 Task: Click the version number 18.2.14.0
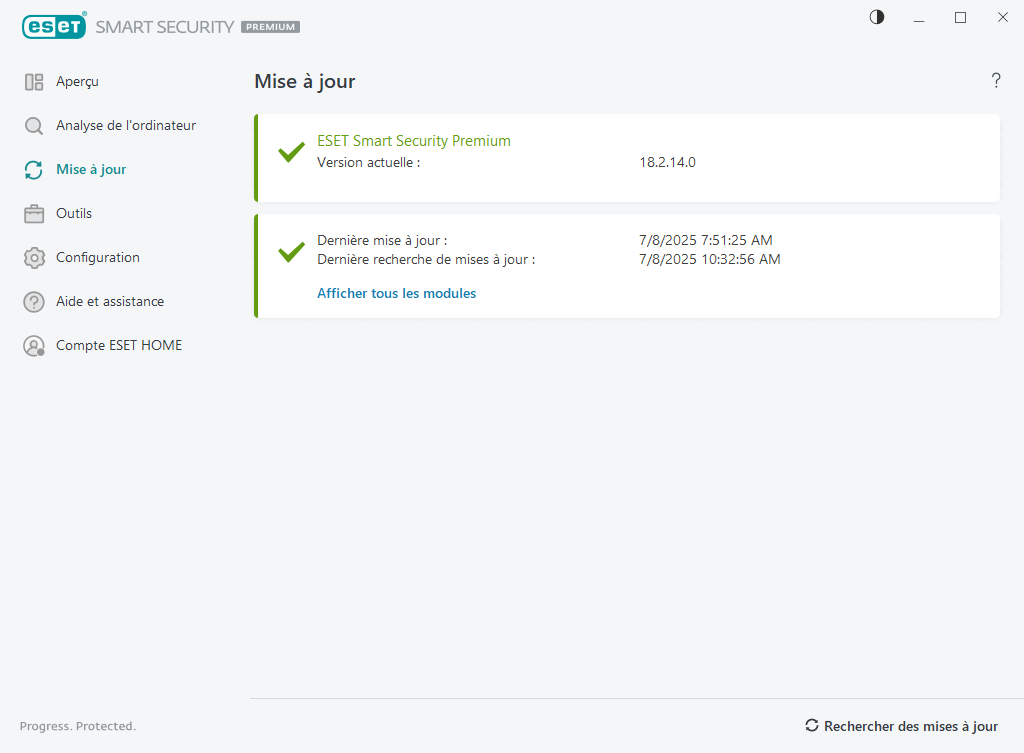[x=667, y=162]
